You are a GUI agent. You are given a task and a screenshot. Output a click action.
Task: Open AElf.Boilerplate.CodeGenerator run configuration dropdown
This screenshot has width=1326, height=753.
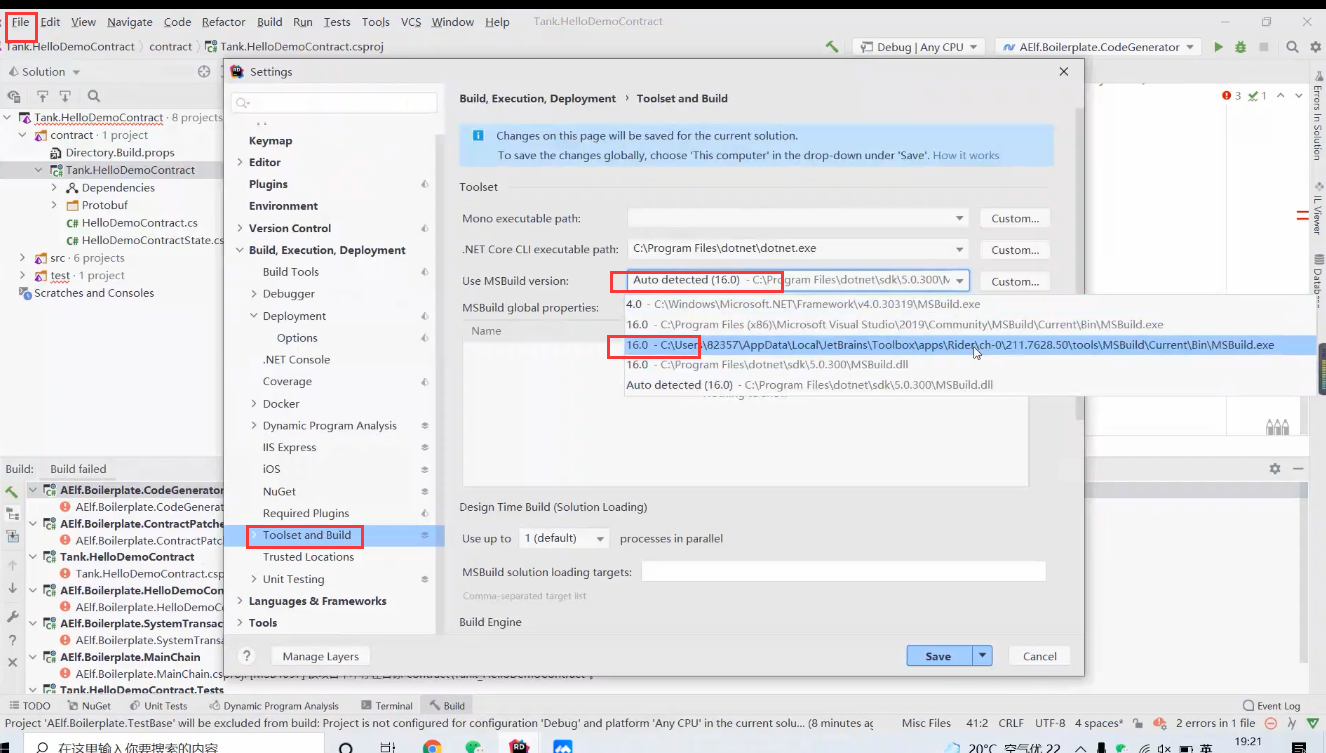(x=1098, y=47)
